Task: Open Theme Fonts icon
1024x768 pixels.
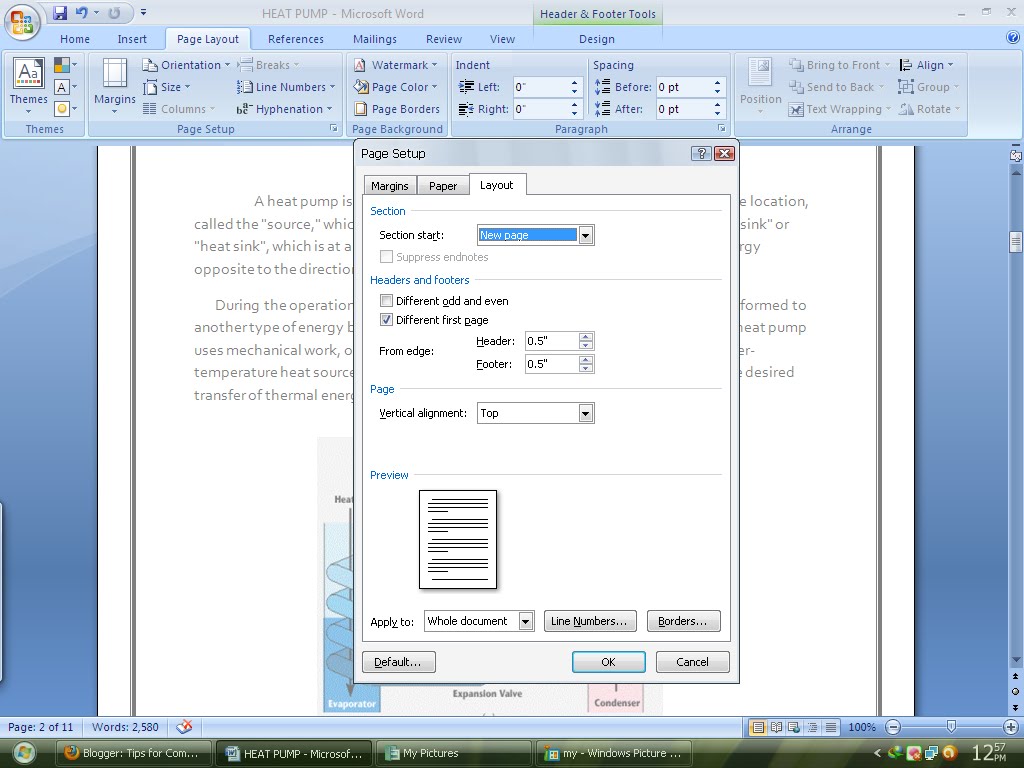Action: (x=65, y=87)
